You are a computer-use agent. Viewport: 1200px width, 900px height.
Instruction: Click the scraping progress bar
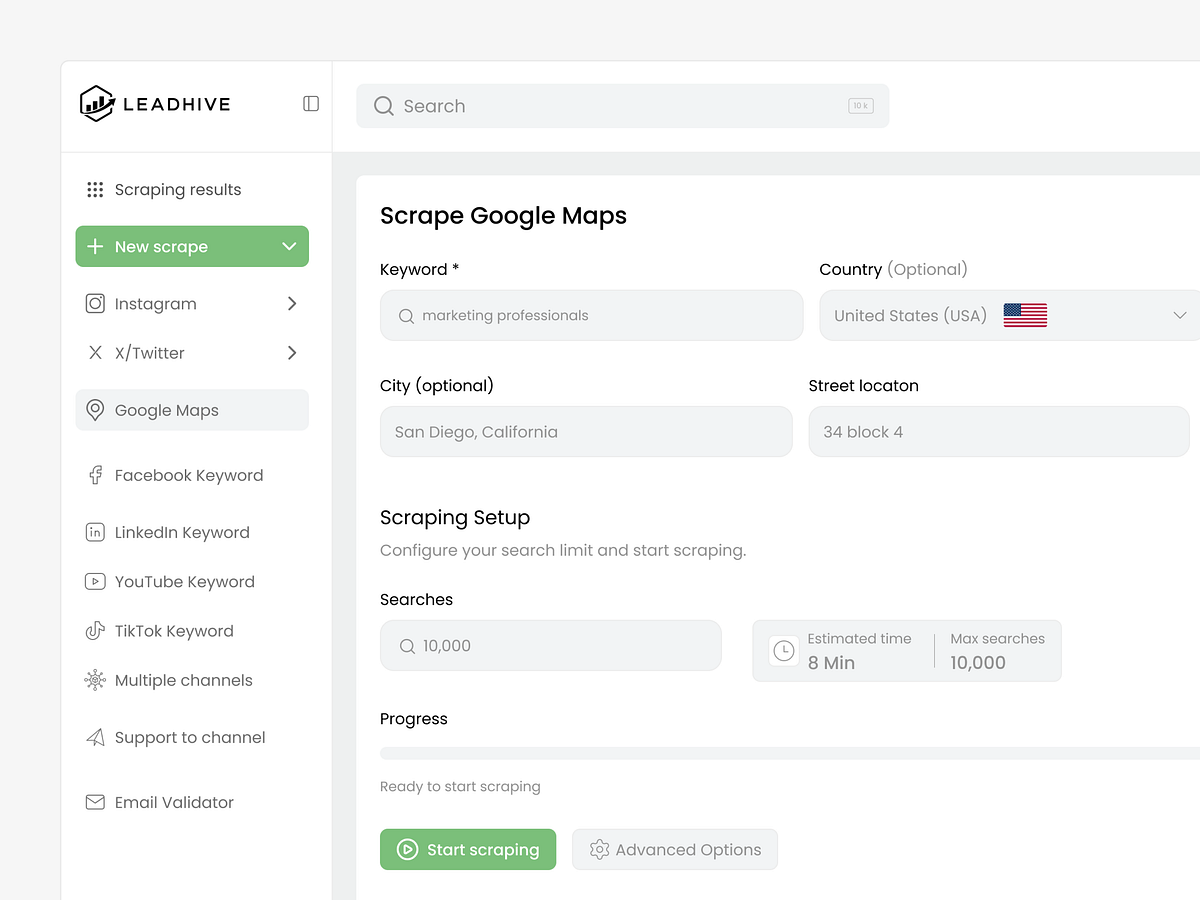(x=790, y=753)
